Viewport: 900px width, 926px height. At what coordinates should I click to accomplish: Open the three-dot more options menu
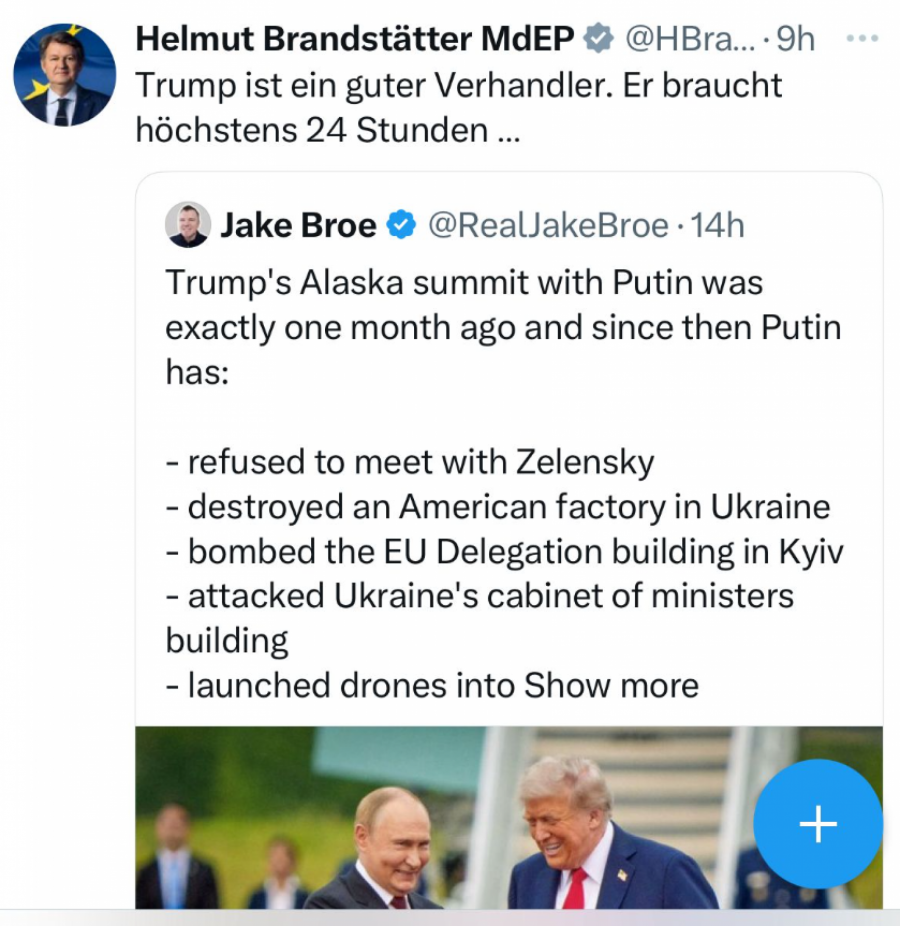click(861, 39)
